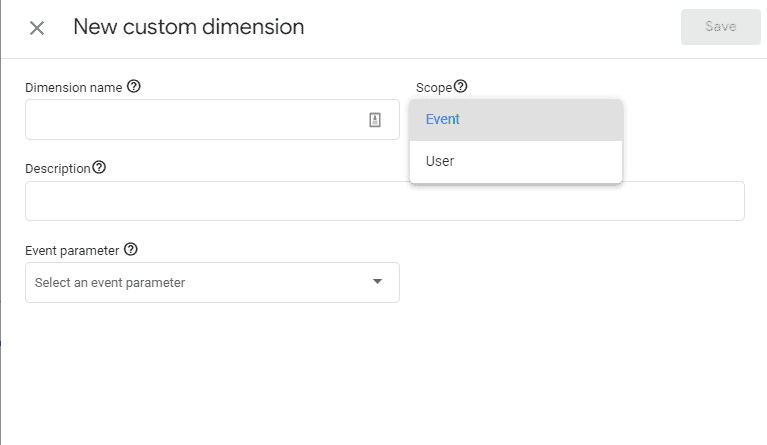
Task: Open the Description help icon
Action: [x=99, y=168]
